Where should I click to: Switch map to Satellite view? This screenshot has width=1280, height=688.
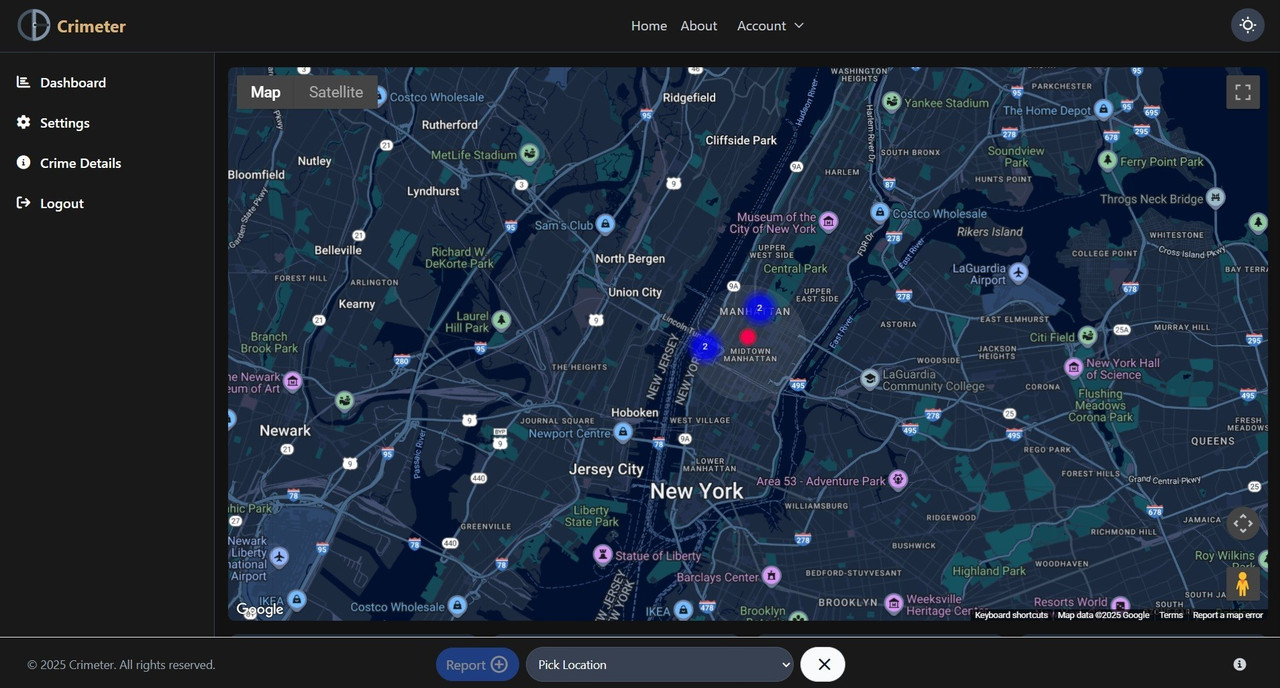336,92
